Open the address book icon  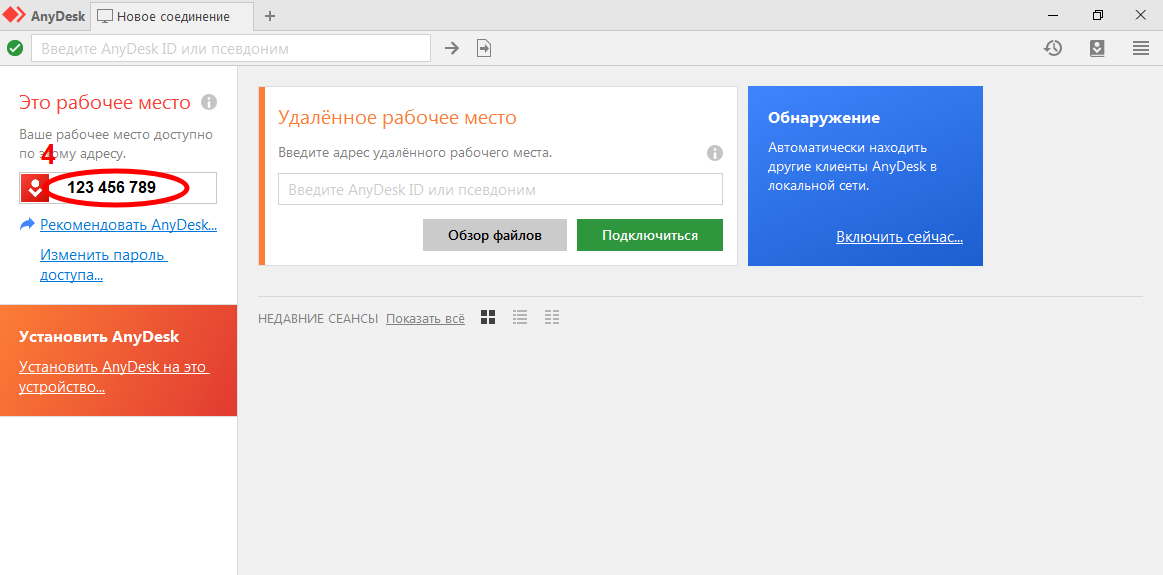click(1097, 48)
